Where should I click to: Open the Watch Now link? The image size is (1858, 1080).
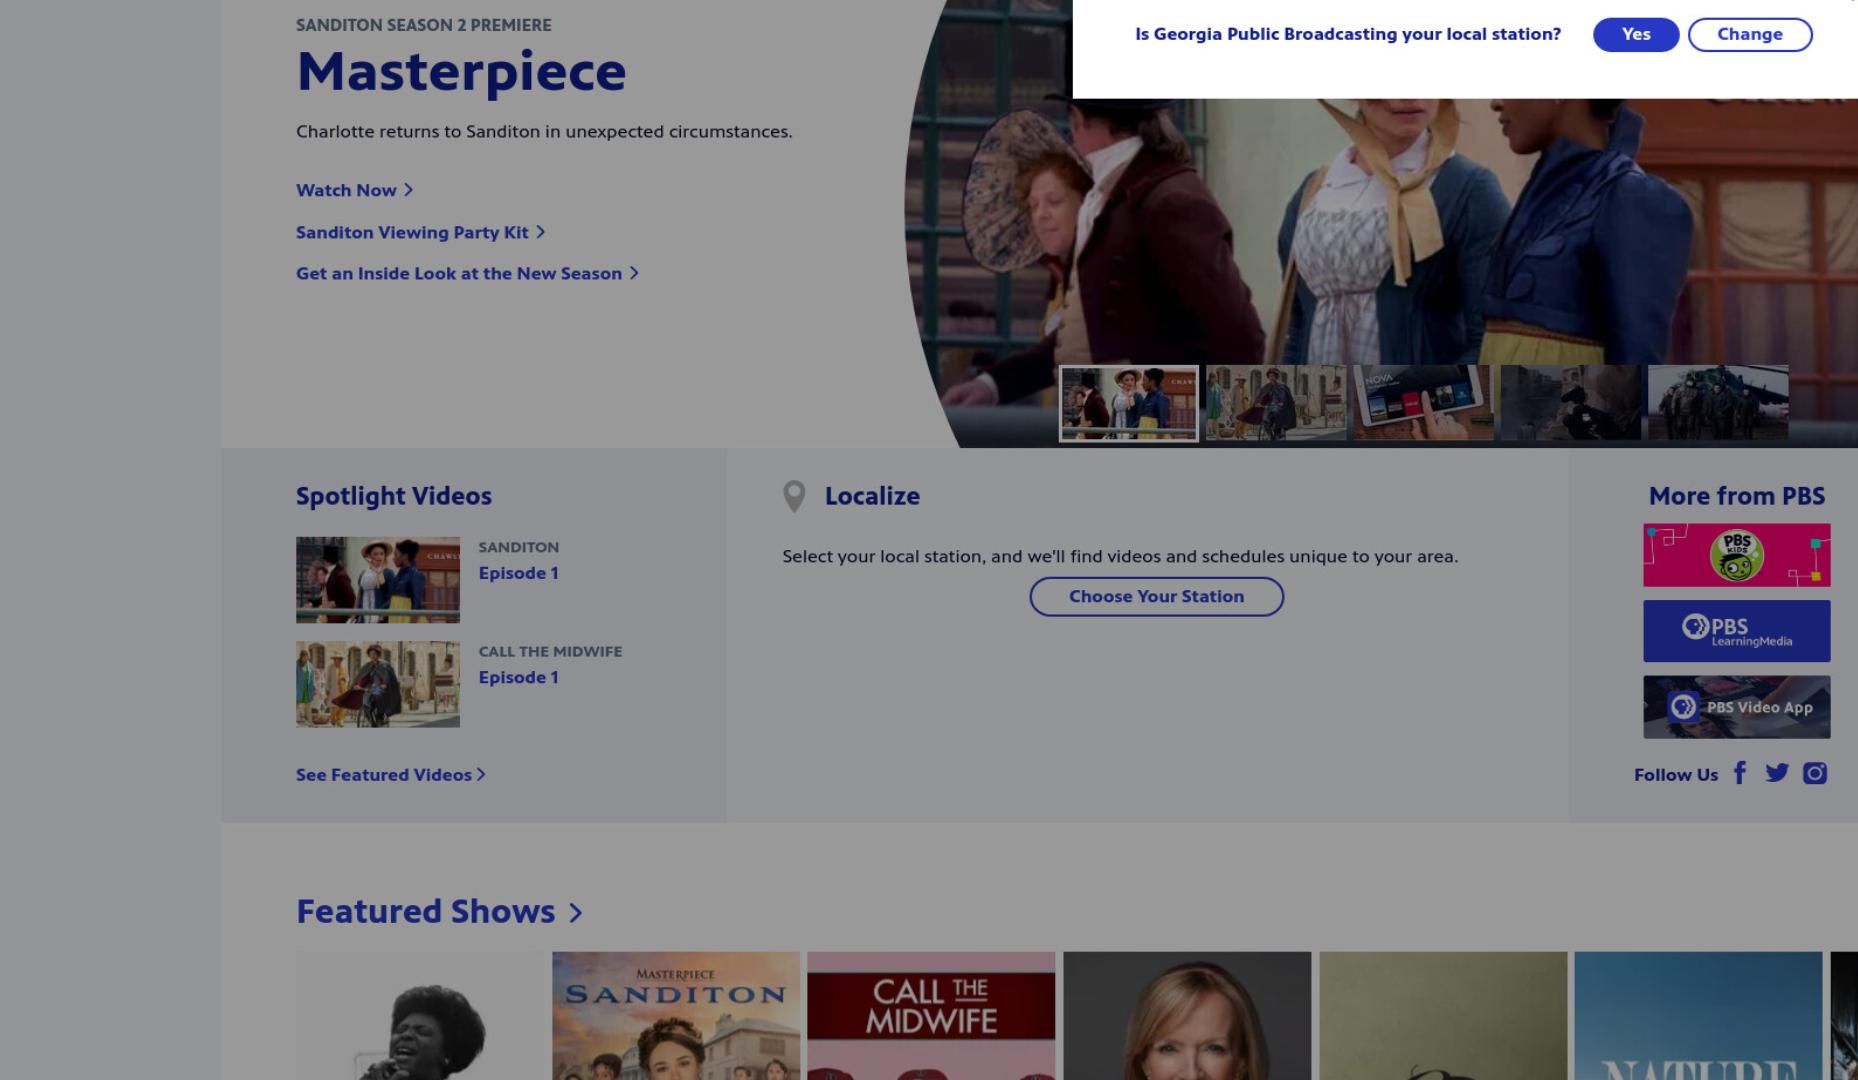click(x=354, y=190)
